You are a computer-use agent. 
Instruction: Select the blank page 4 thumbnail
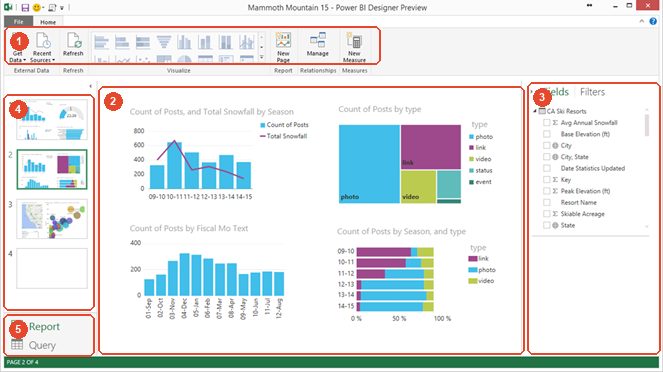52,268
